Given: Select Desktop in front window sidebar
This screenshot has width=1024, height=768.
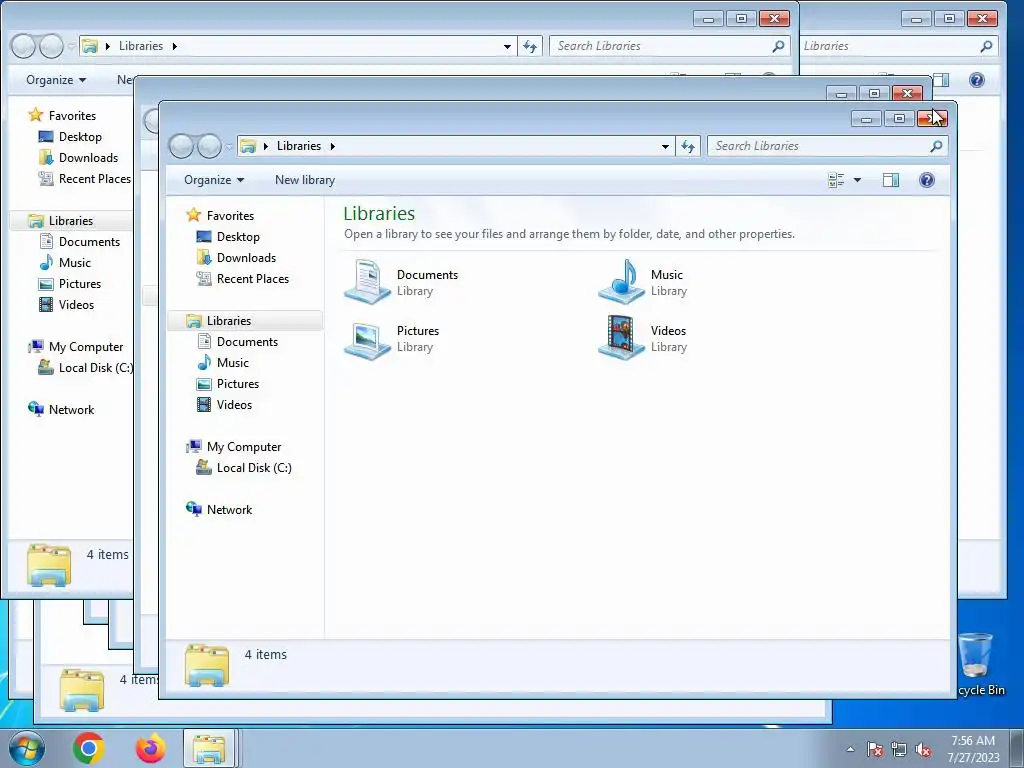Looking at the screenshot, I should pyautogui.click(x=228, y=236).
